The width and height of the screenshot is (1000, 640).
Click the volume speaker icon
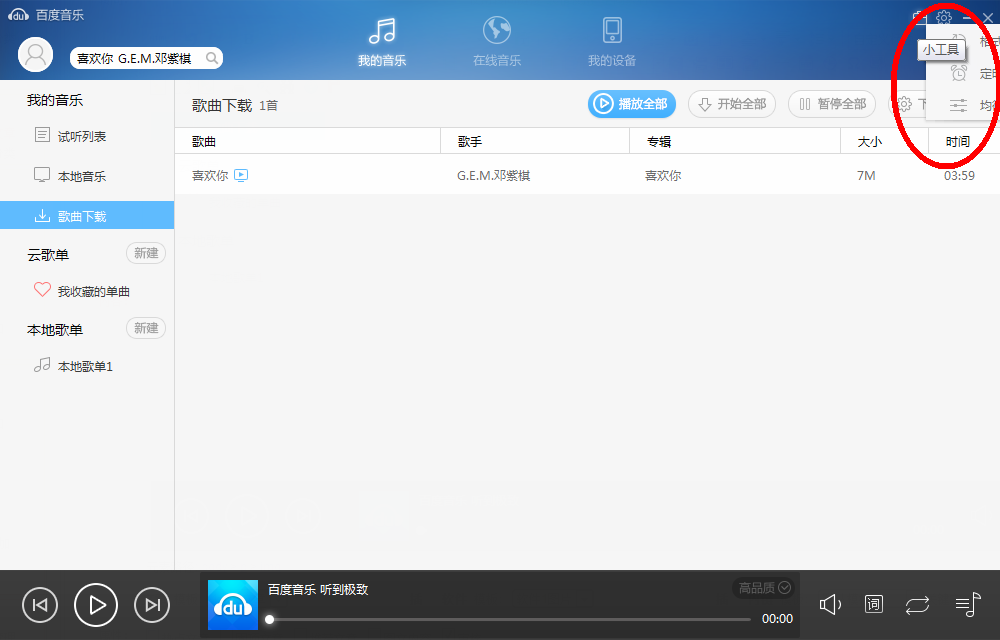pos(830,605)
